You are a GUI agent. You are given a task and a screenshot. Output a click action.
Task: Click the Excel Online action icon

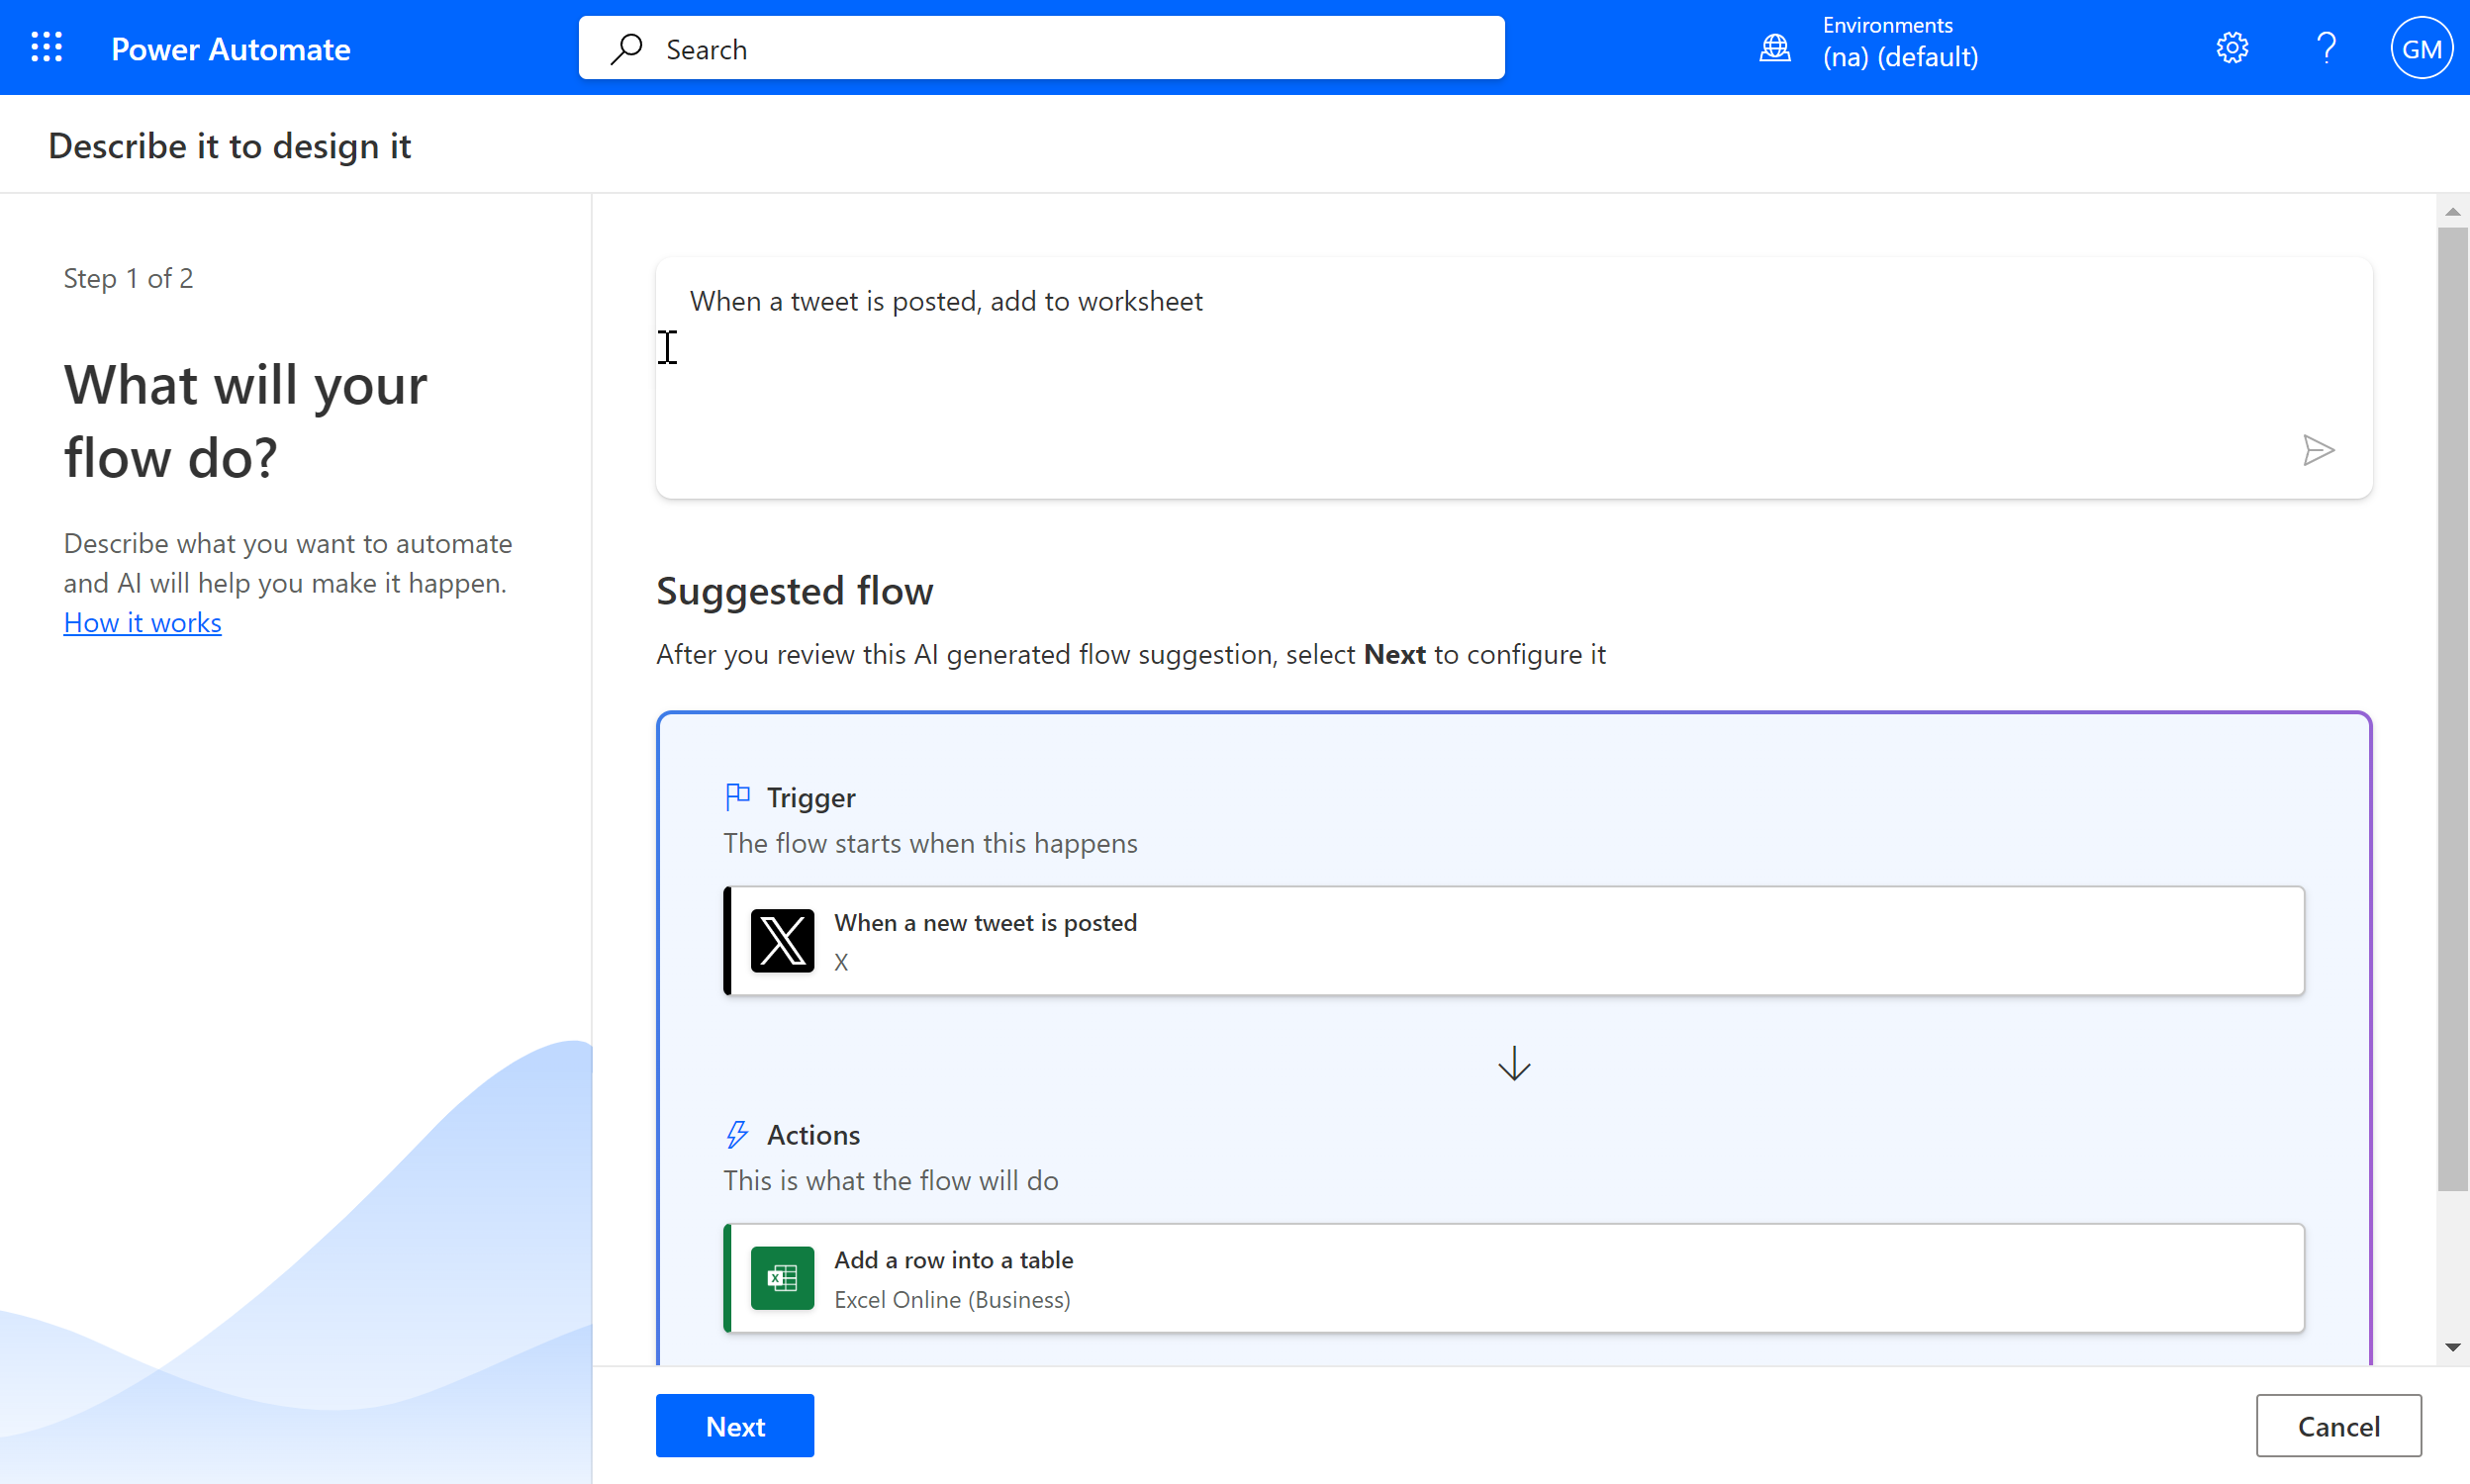pyautogui.click(x=782, y=1278)
